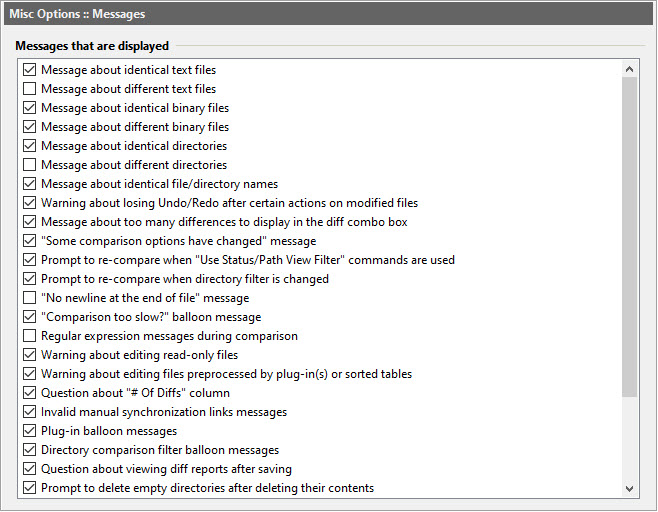Disable Plug-in balloon messages
Image resolution: width=658 pixels, height=512 pixels.
[x=30, y=431]
